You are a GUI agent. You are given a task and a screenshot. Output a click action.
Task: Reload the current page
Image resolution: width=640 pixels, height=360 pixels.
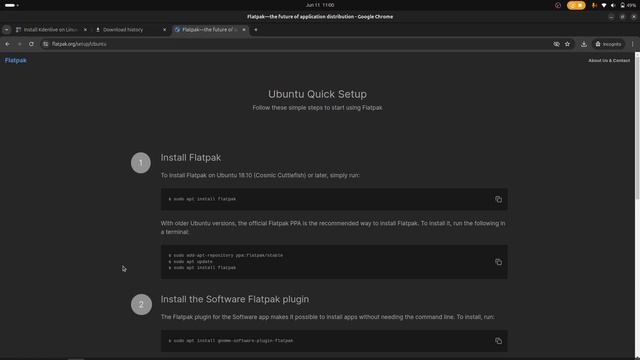[31, 44]
